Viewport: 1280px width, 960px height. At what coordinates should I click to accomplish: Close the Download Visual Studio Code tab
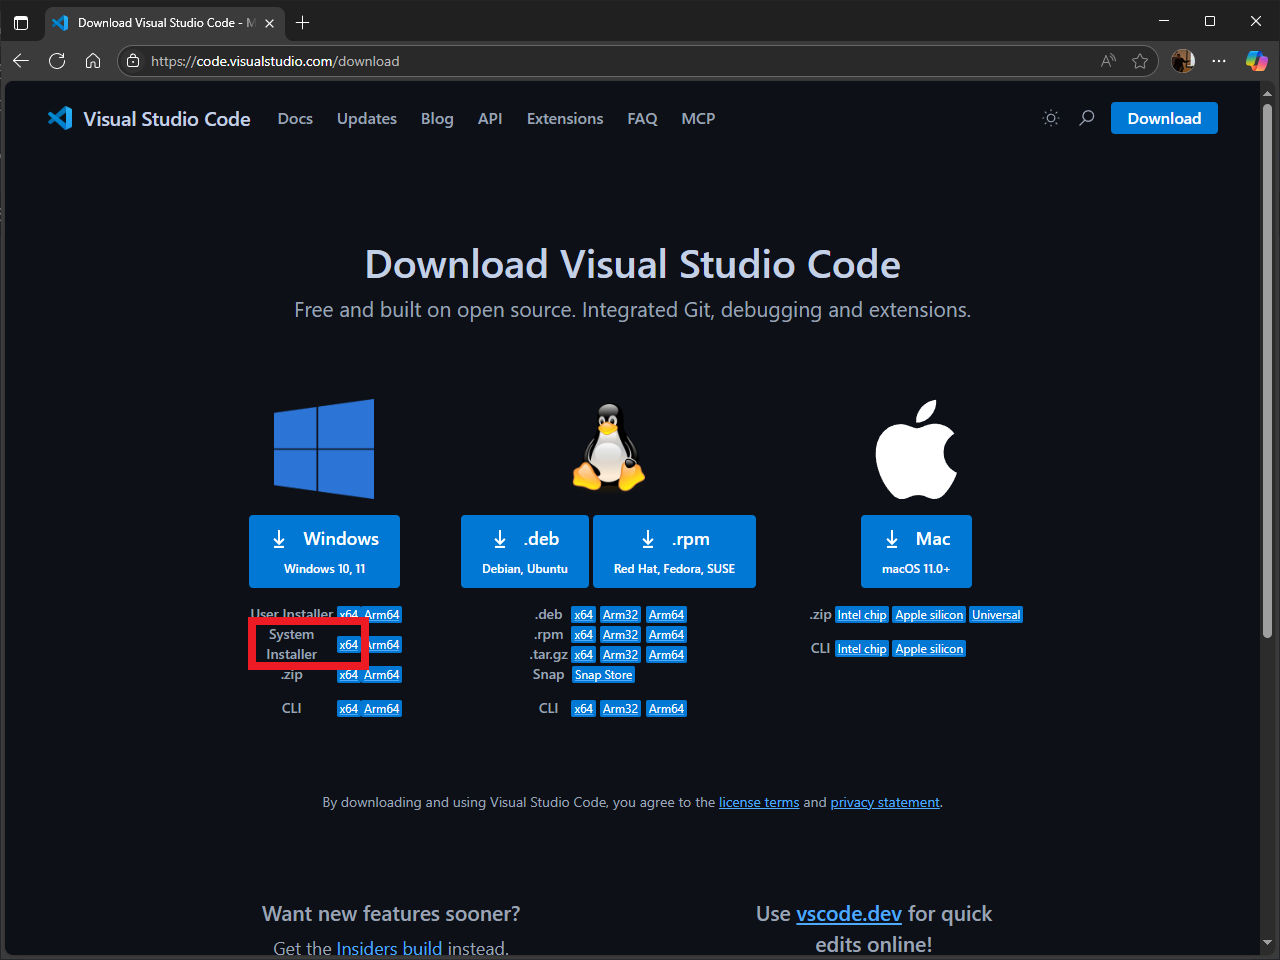(x=269, y=22)
